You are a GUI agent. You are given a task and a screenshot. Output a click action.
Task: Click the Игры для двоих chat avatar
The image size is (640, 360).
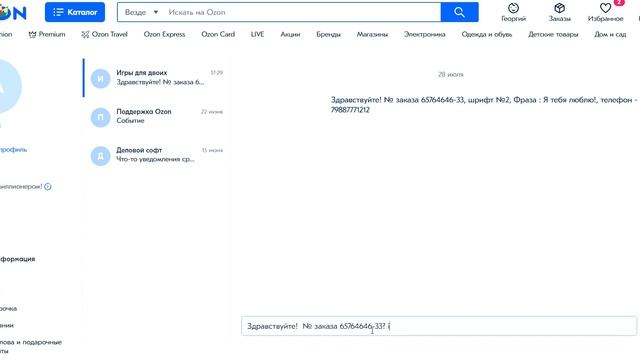[100, 78]
